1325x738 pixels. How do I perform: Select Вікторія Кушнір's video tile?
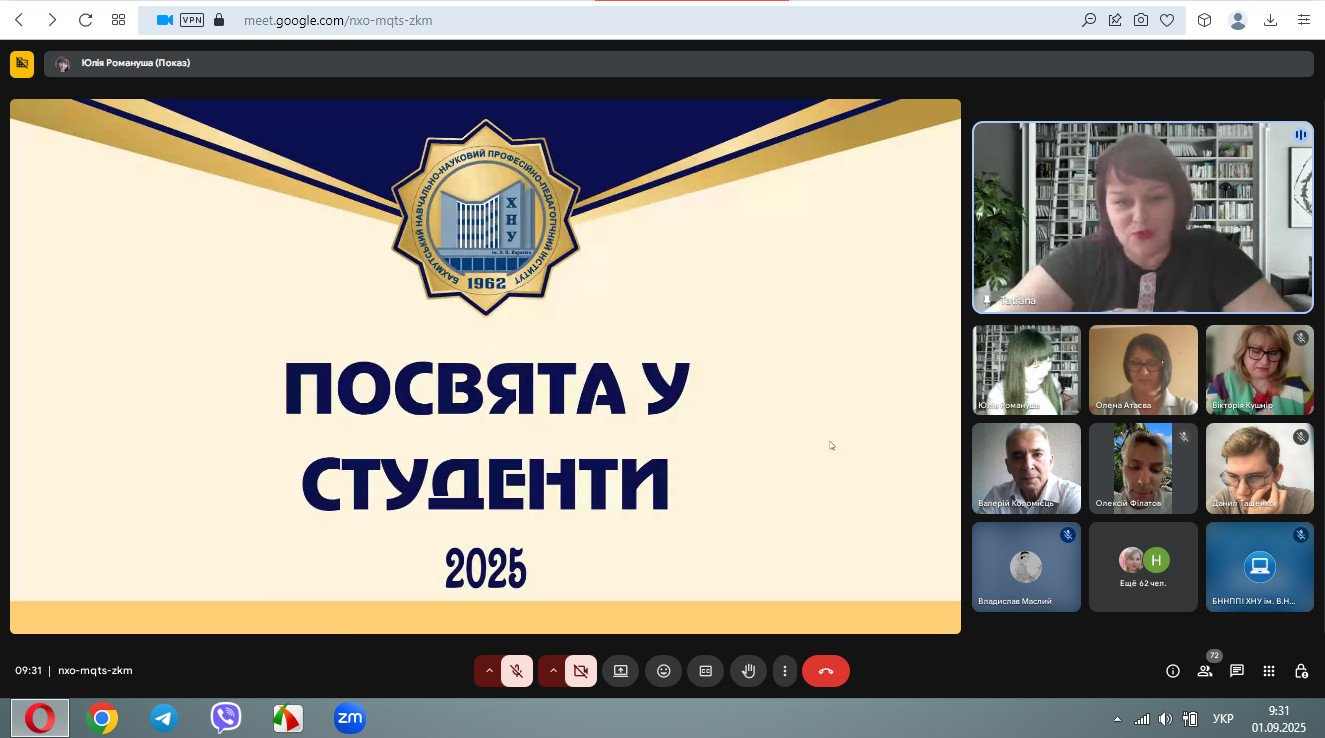[1260, 370]
